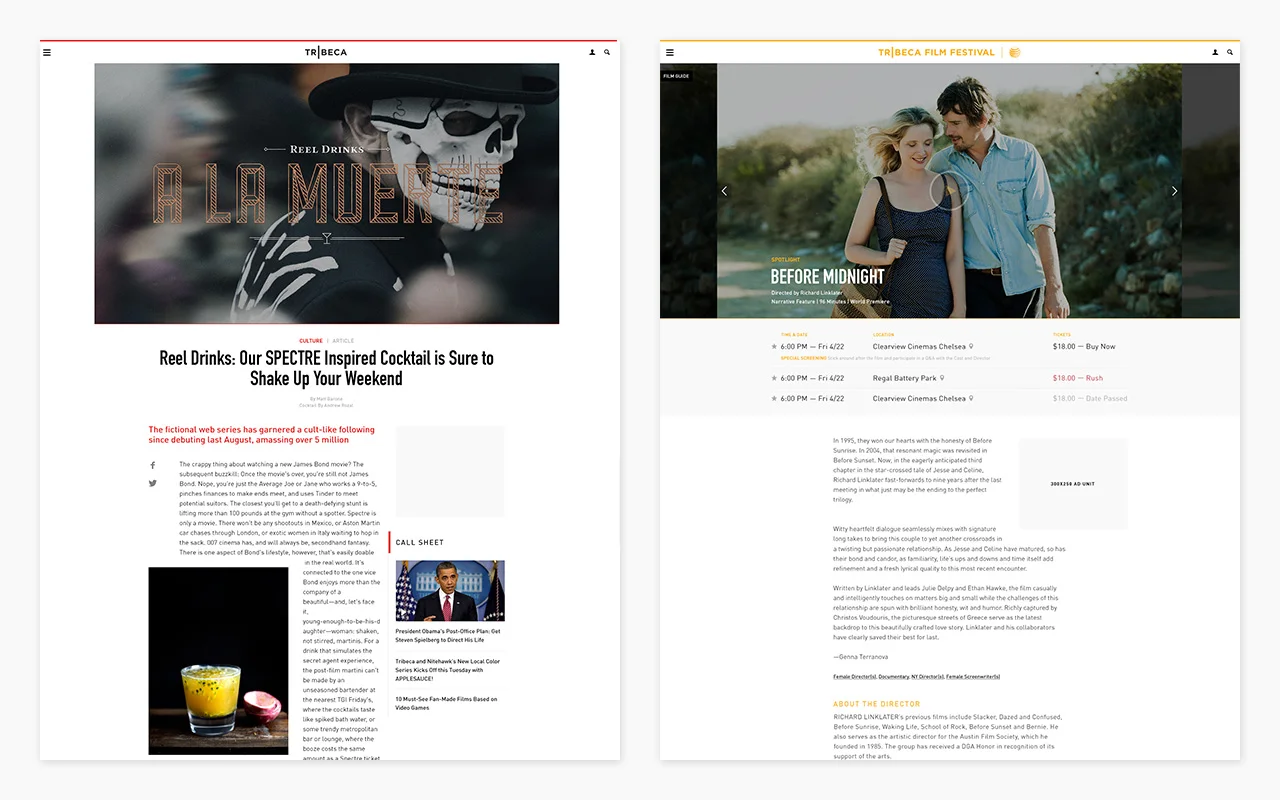1280x800 pixels.
Task: Click the Genna Terranova credit line
Action: point(860,657)
